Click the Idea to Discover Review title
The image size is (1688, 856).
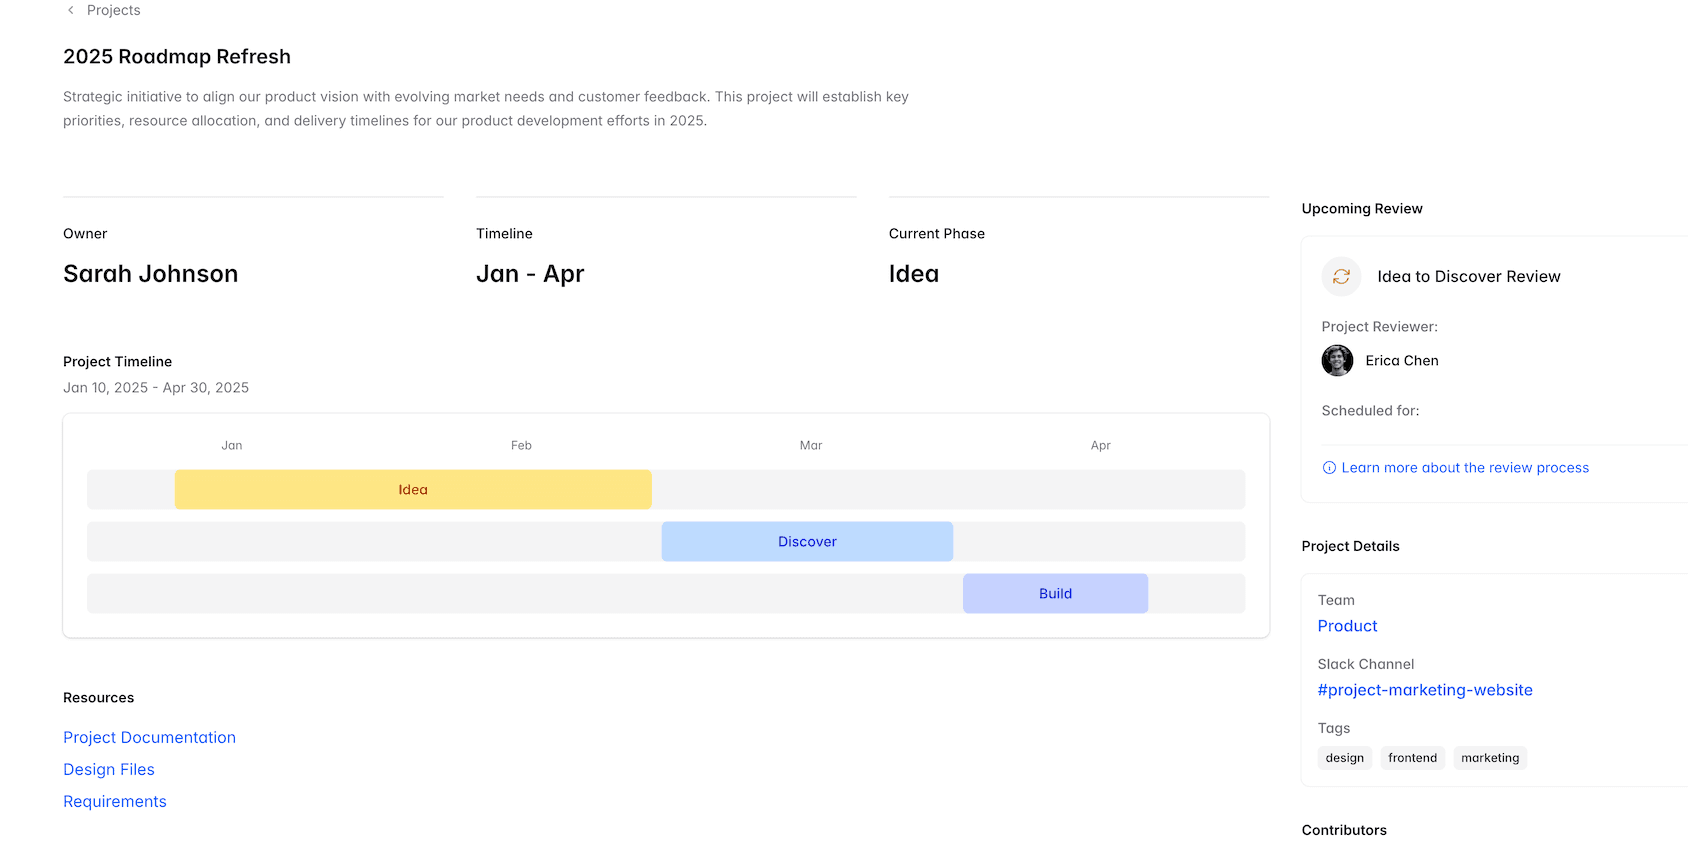click(1468, 277)
